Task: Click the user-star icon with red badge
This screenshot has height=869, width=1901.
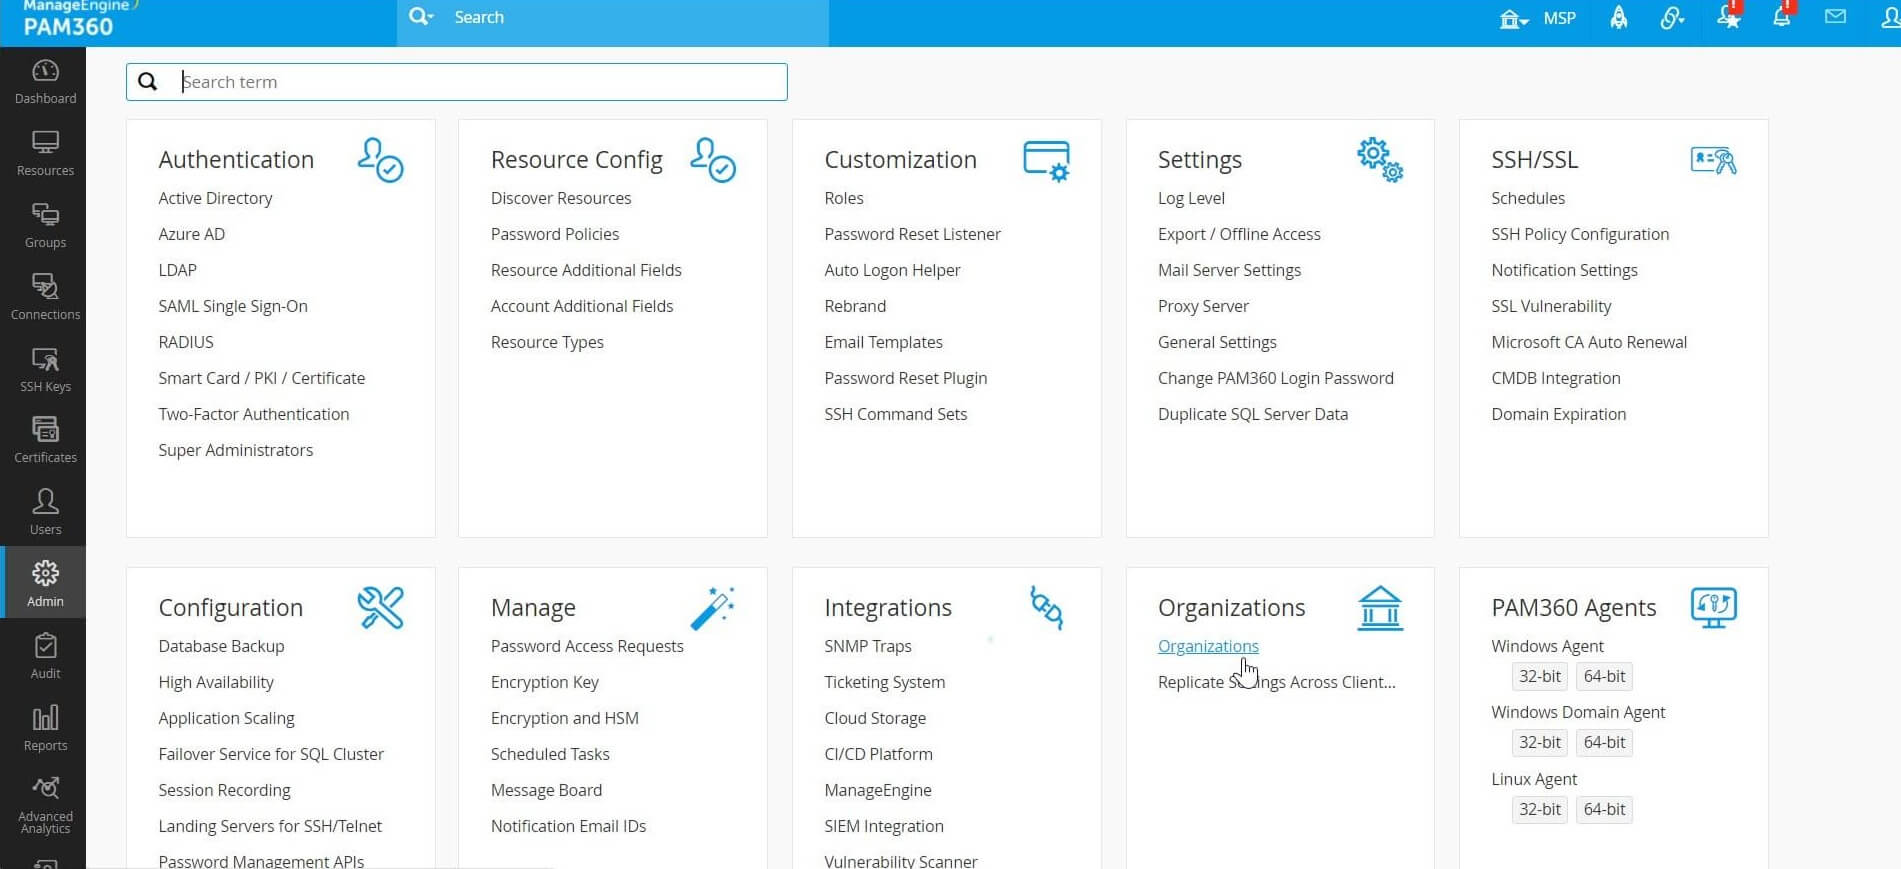Action: coord(1728,17)
